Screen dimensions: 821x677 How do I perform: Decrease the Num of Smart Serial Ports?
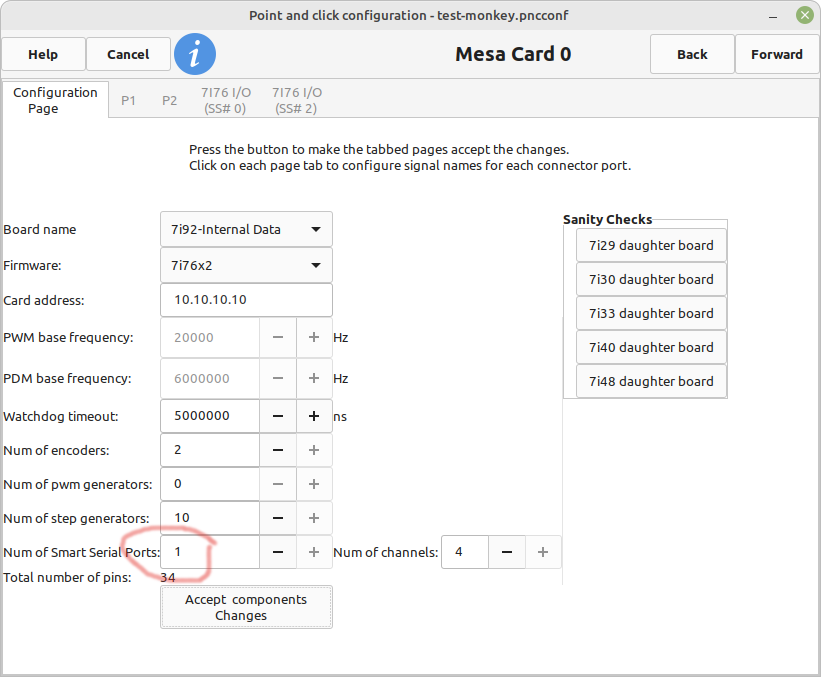coord(278,552)
